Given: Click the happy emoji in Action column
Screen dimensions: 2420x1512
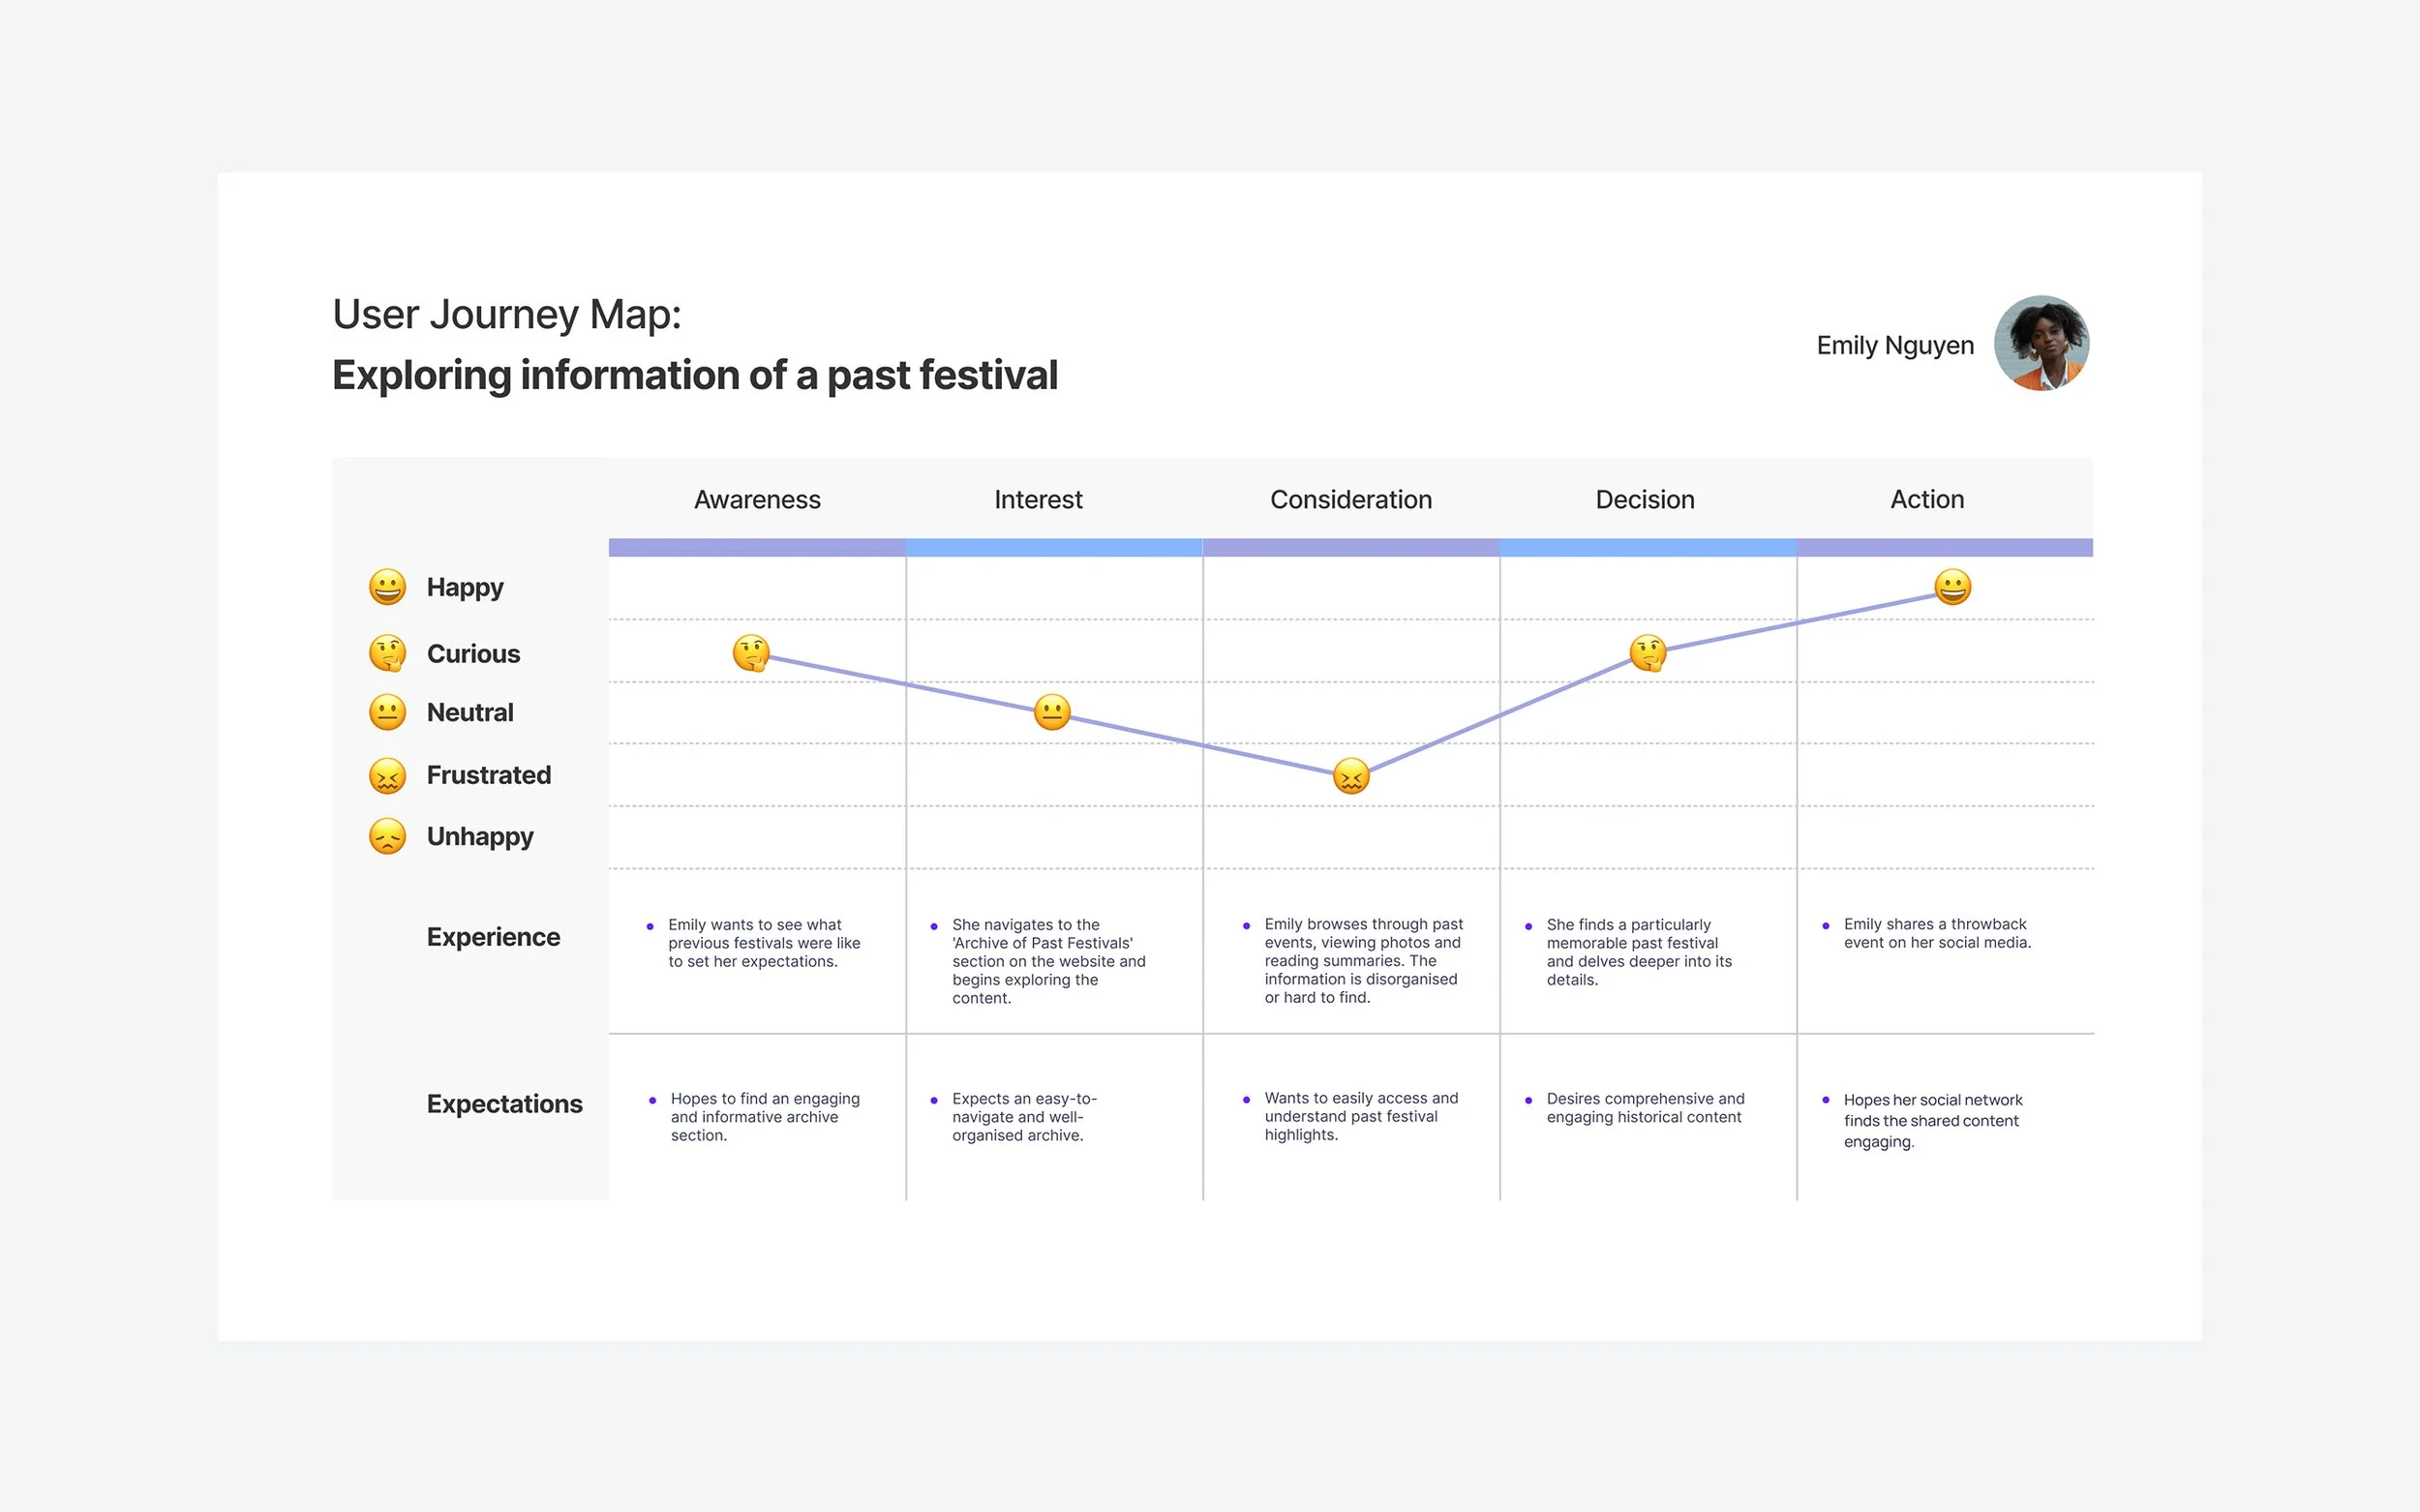Looking at the screenshot, I should pyautogui.click(x=1952, y=587).
